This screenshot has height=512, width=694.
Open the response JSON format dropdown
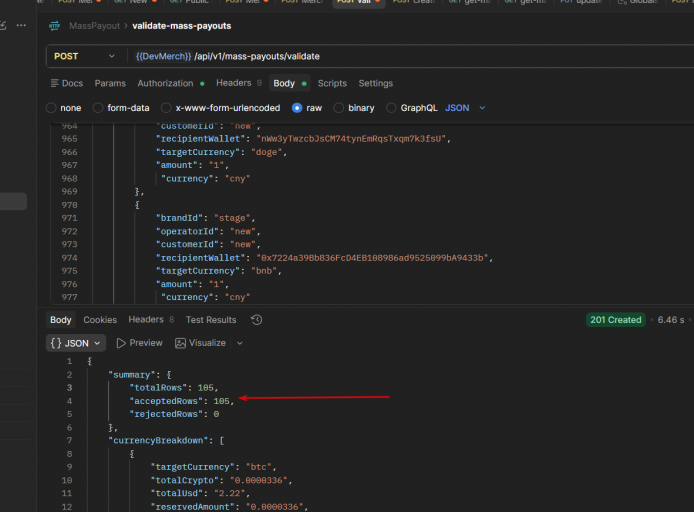tap(76, 343)
